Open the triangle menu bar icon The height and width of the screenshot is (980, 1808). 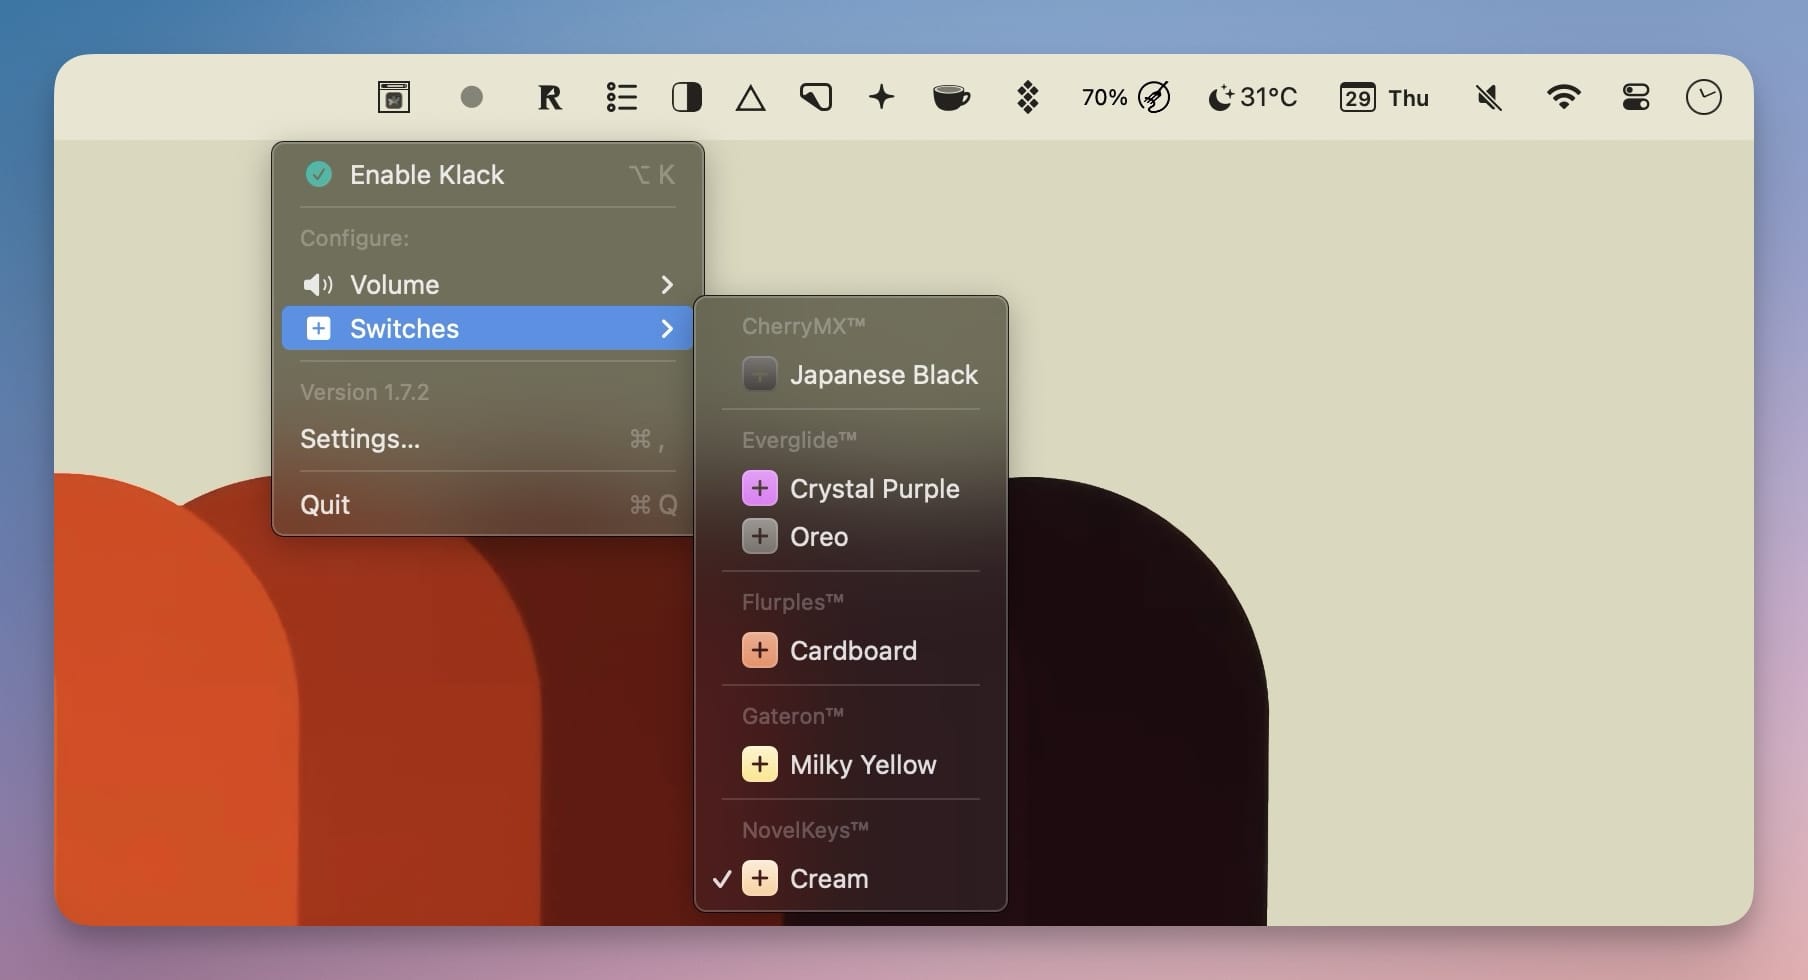pos(750,97)
